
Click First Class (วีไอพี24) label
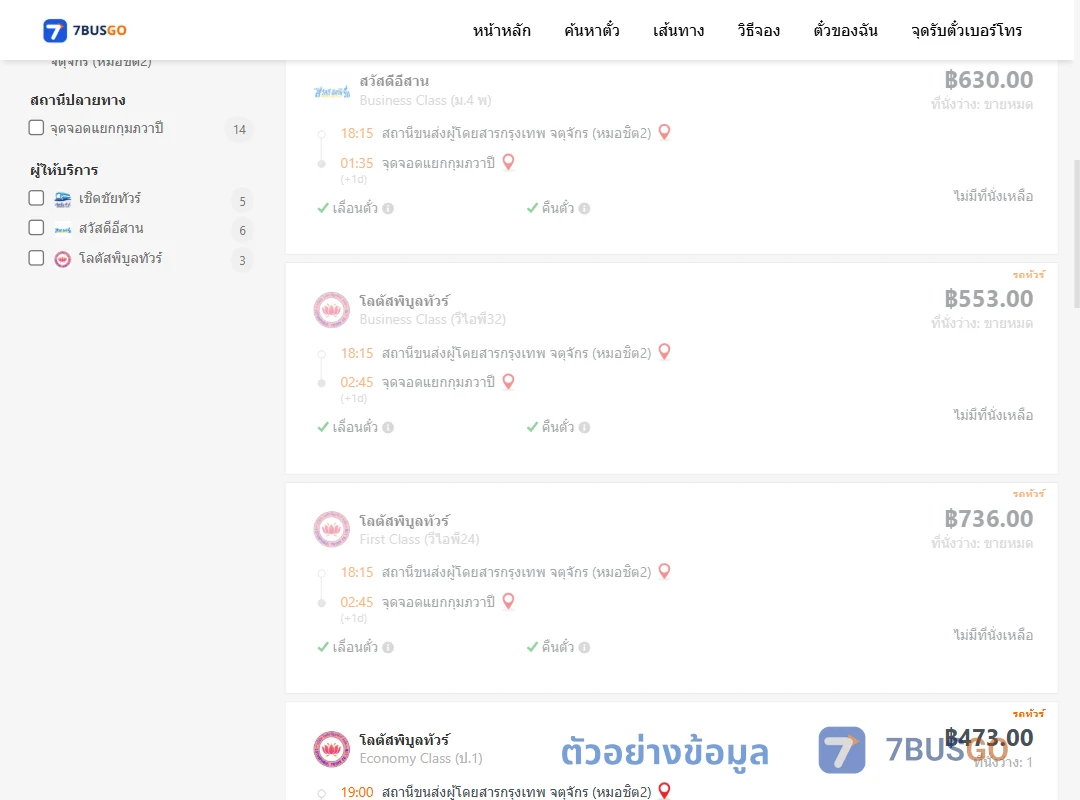coord(419,540)
